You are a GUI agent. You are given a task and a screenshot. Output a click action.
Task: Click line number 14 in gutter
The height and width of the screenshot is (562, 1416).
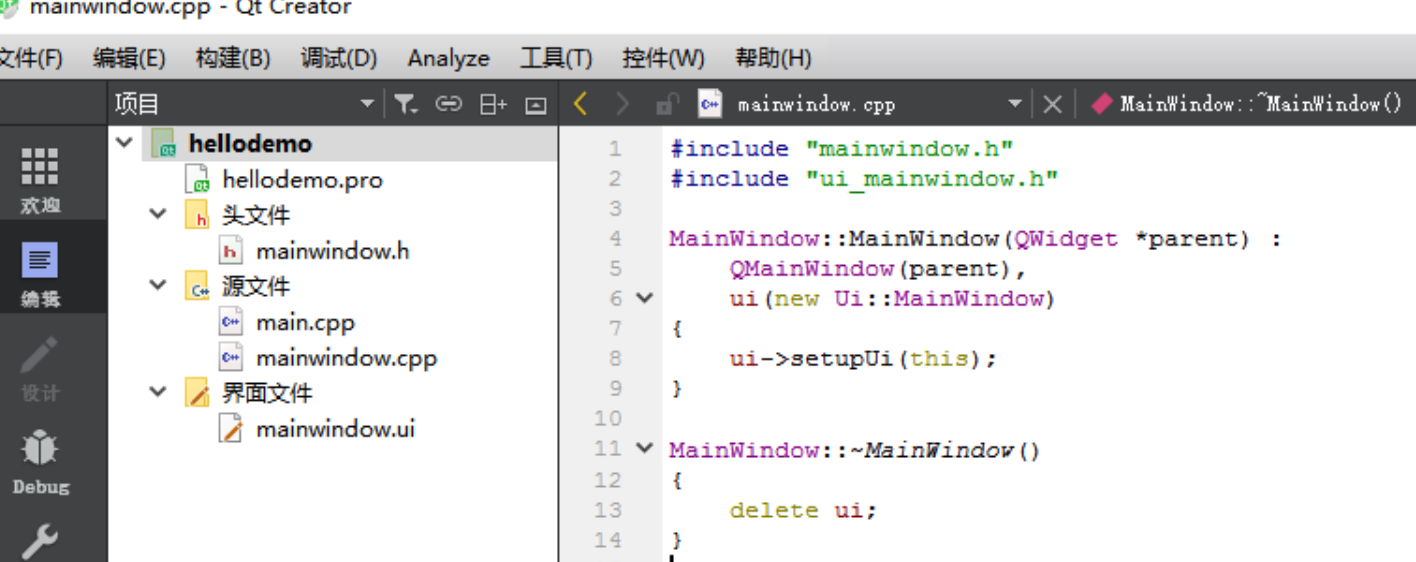click(x=608, y=540)
